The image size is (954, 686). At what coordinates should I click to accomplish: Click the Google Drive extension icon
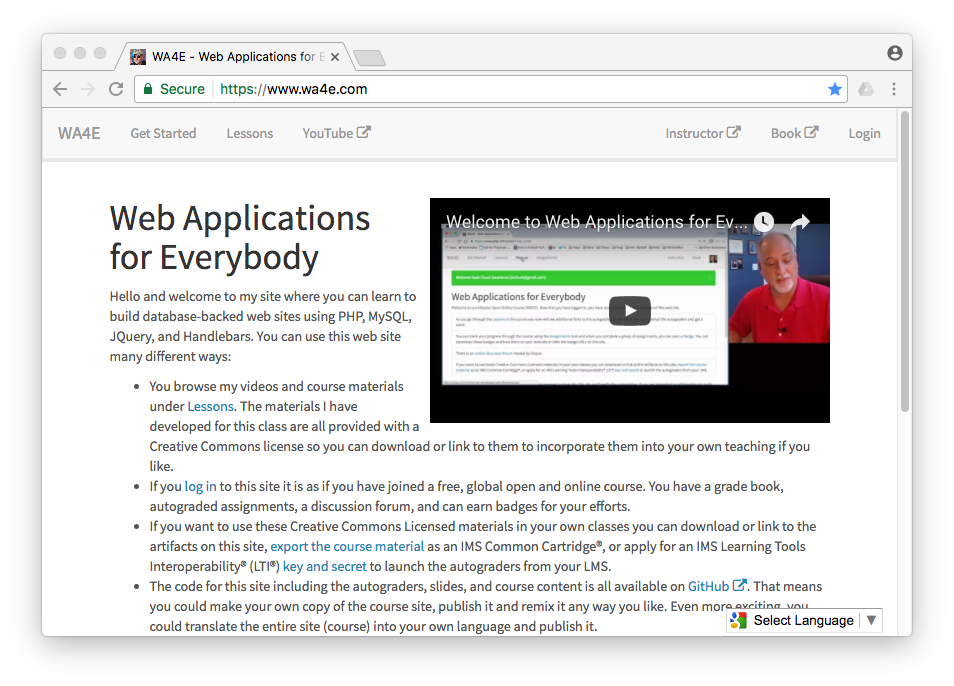pyautogui.click(x=866, y=89)
